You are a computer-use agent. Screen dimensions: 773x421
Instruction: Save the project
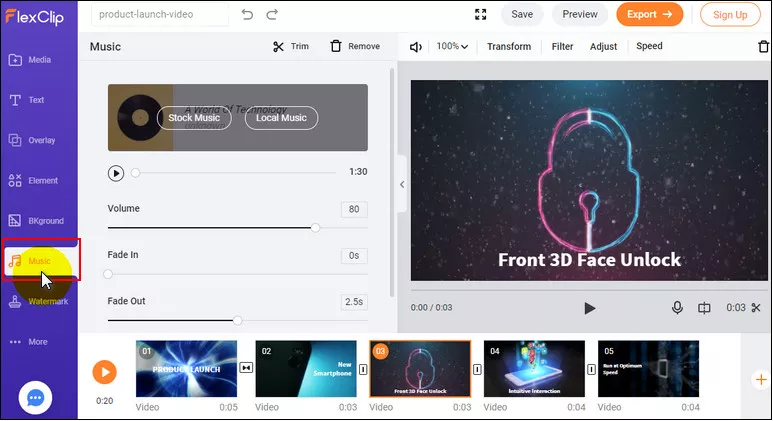pos(522,14)
